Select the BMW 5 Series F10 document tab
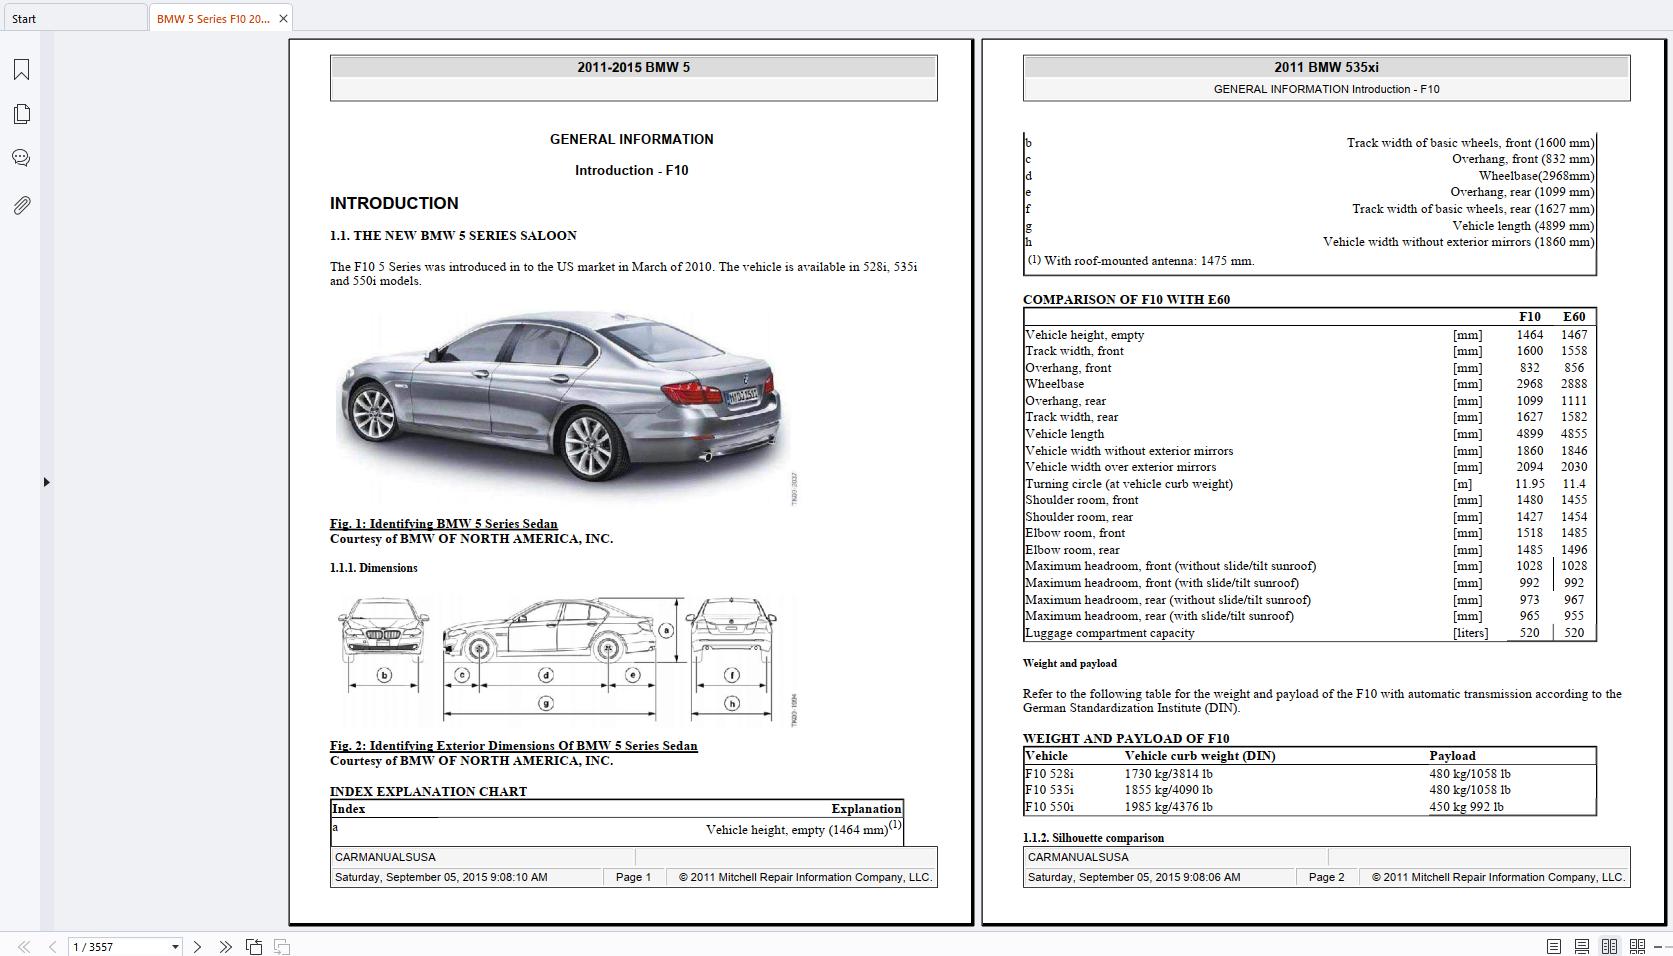 (x=210, y=18)
